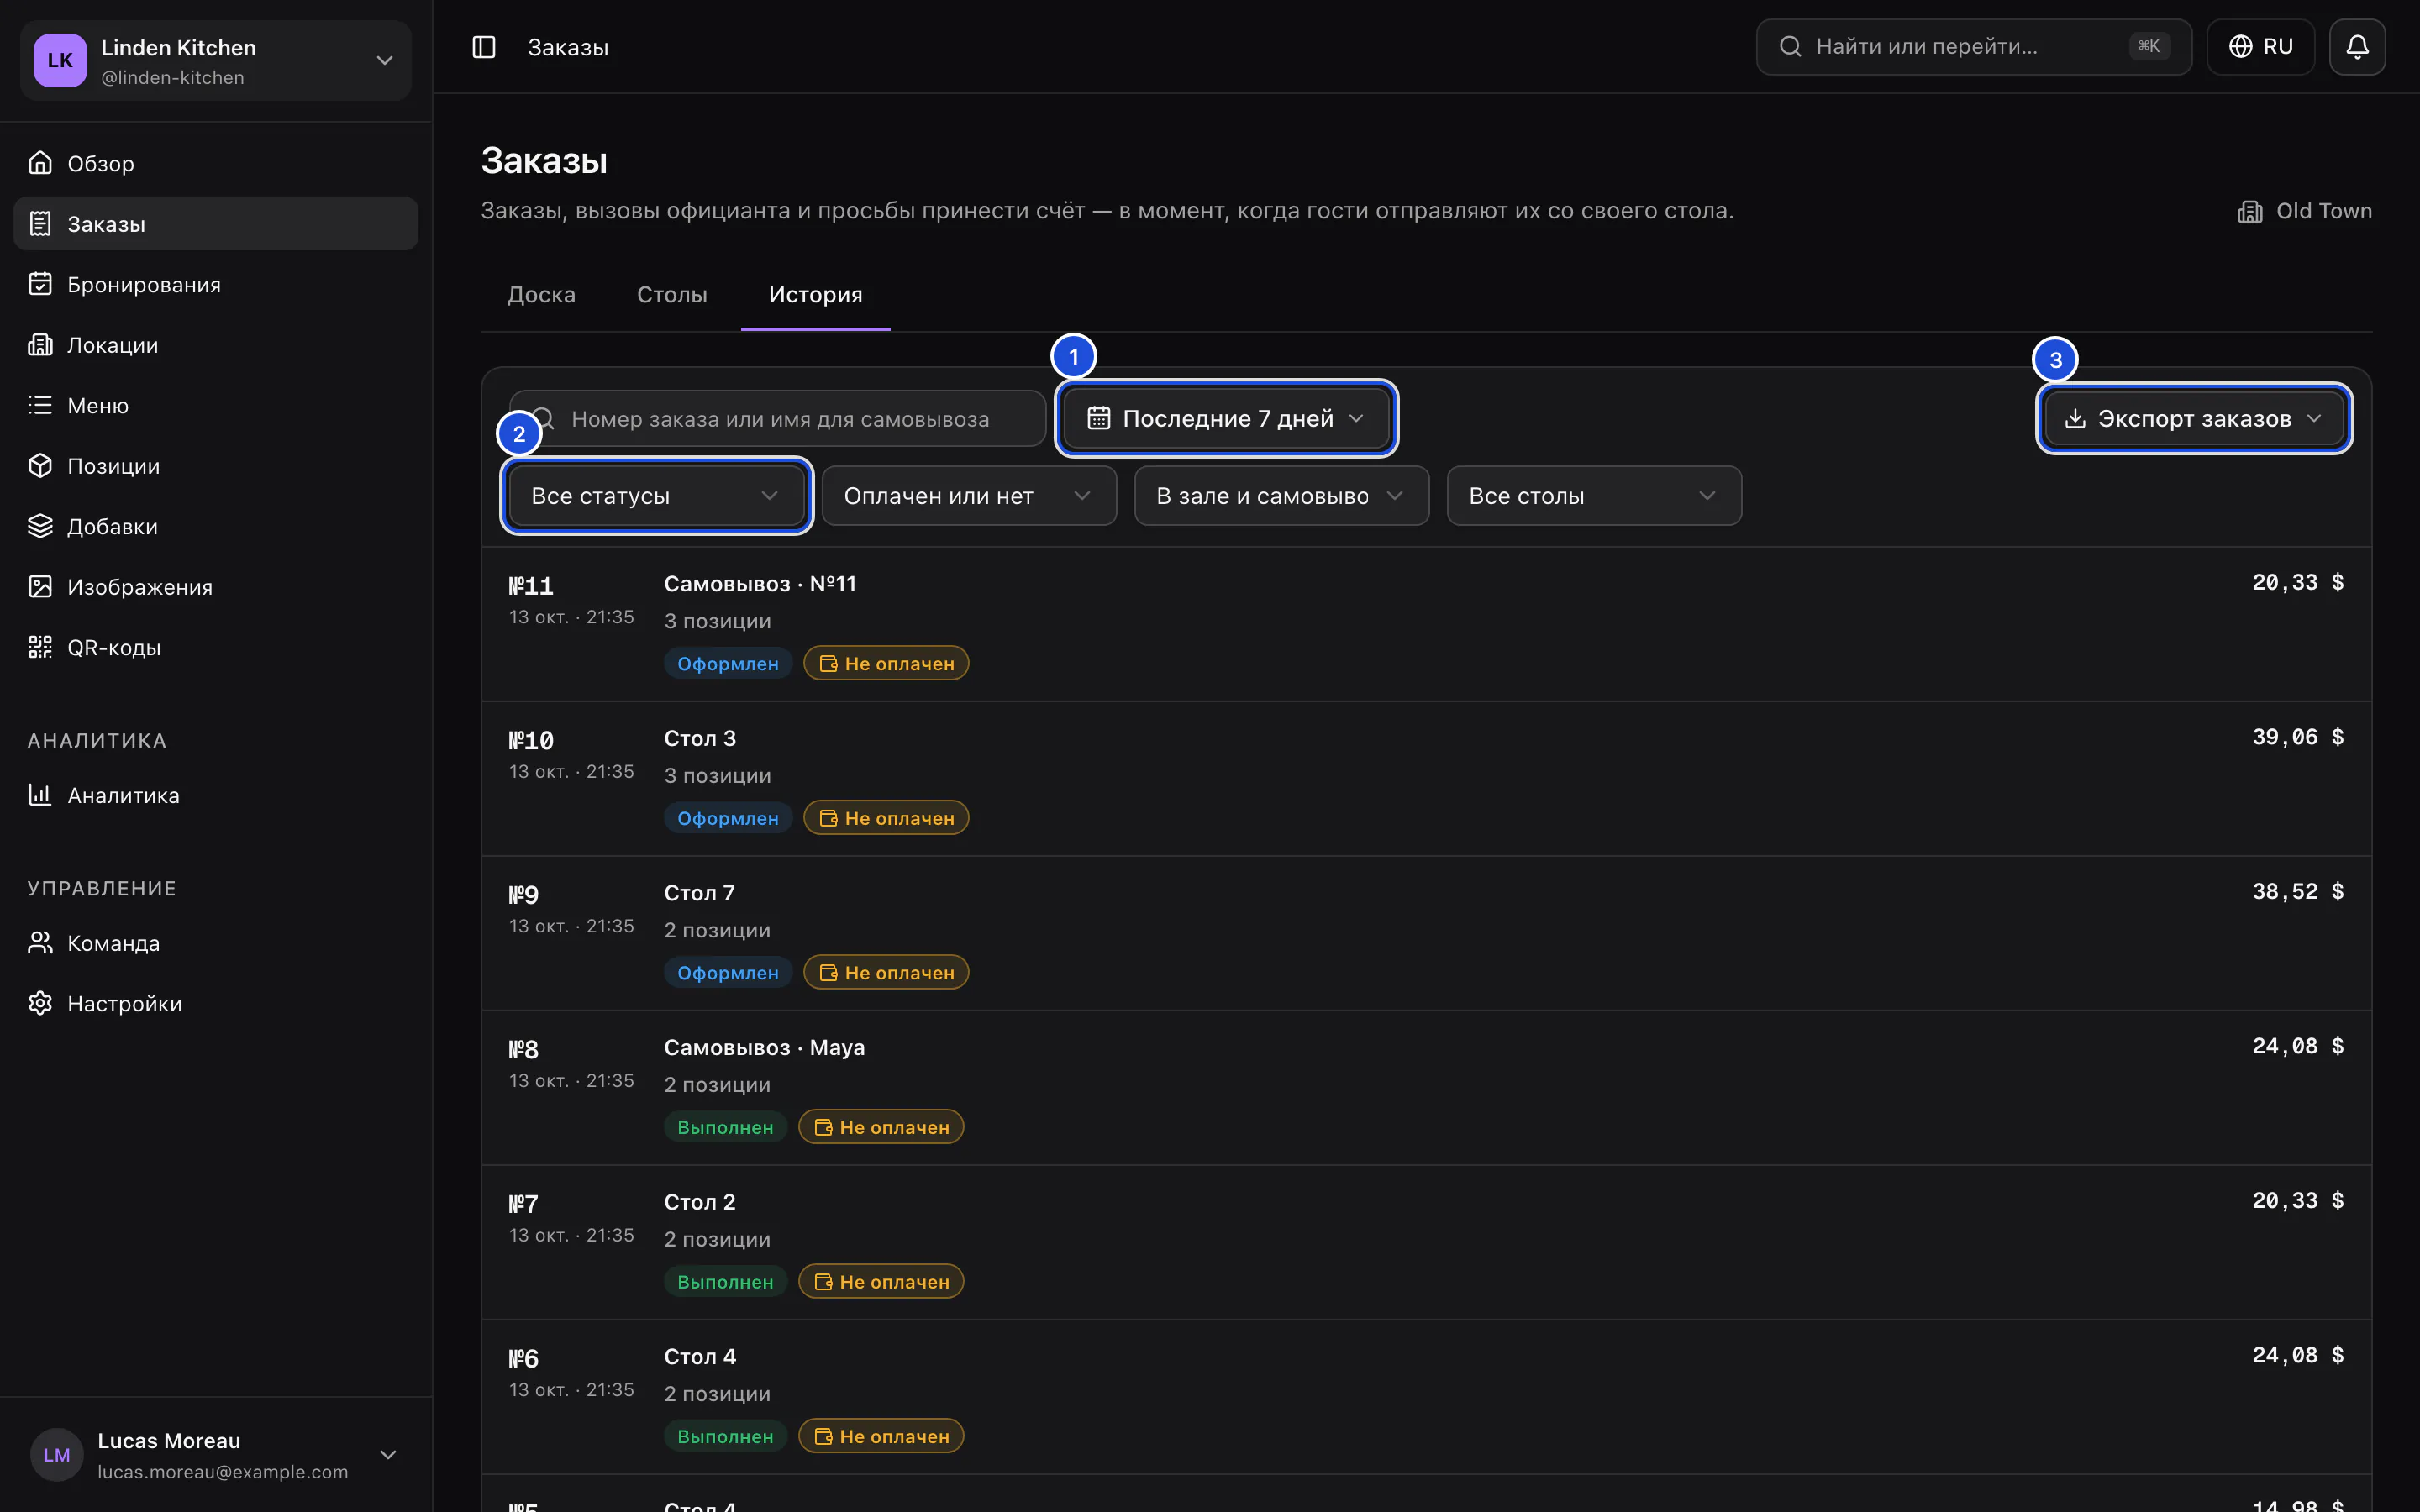Image resolution: width=2420 pixels, height=1512 pixels.
Task: Open Все столы filter dropdown
Action: [1593, 496]
